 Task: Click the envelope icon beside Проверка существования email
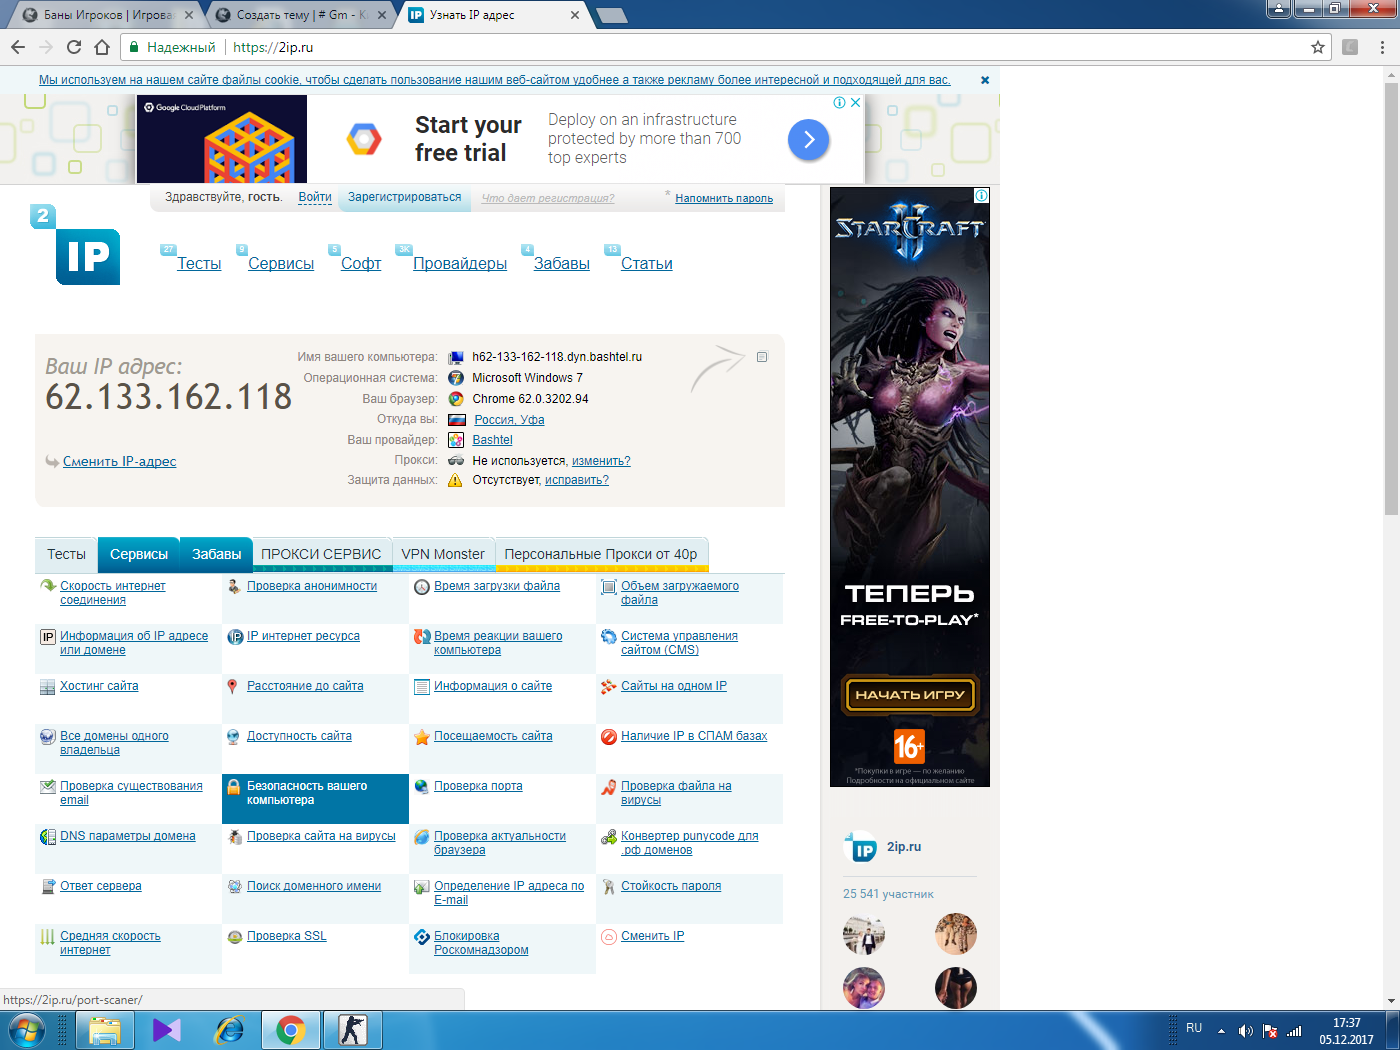[x=47, y=787]
